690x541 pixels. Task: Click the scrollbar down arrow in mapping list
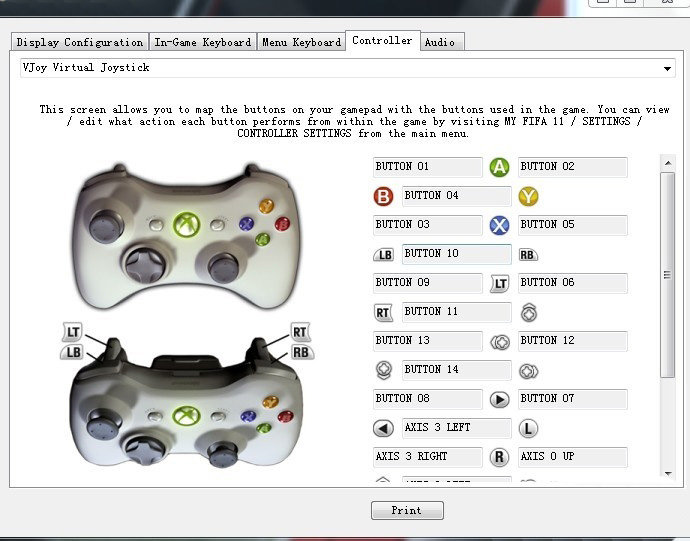click(668, 474)
